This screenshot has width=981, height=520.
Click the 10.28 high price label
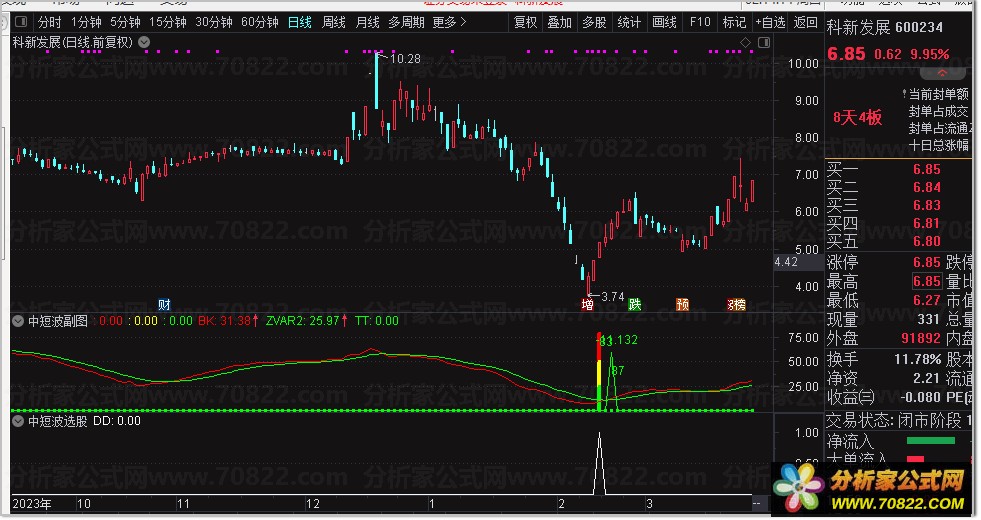click(405, 59)
